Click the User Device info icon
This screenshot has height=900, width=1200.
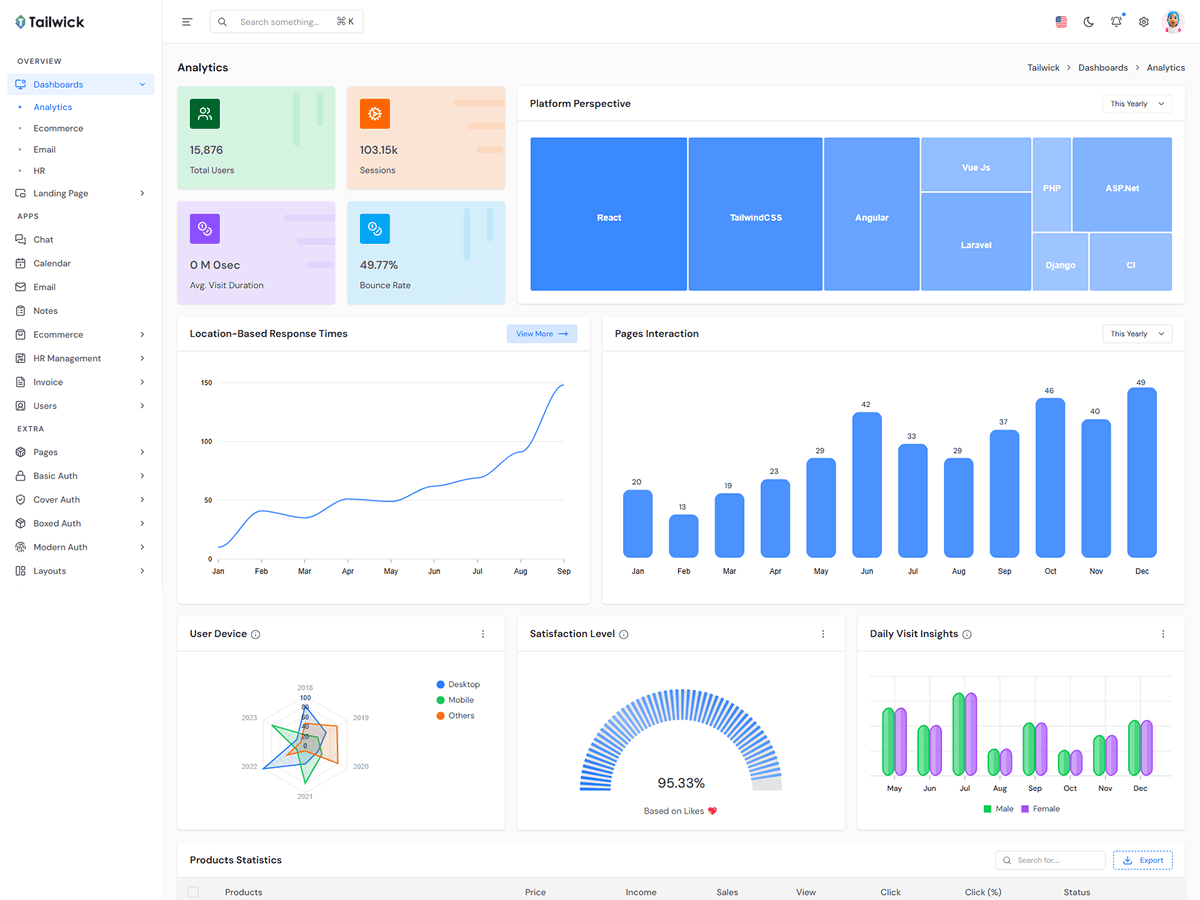coord(256,635)
